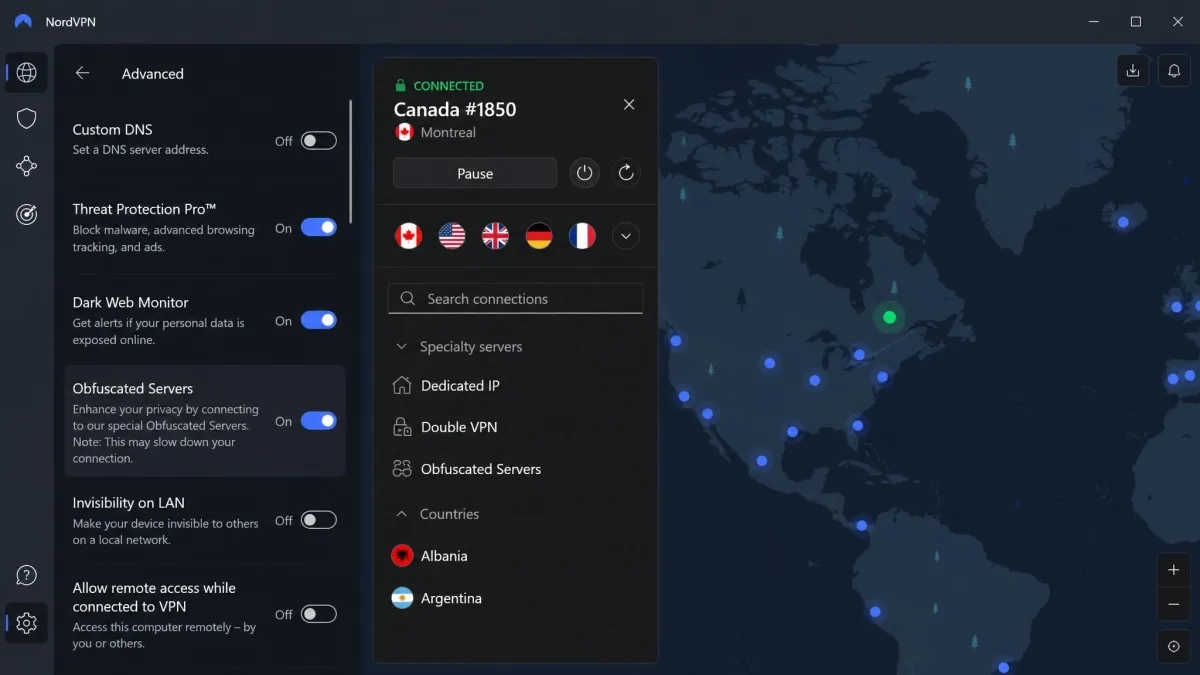
Task: Click the CONNECTED status label
Action: pyautogui.click(x=449, y=86)
